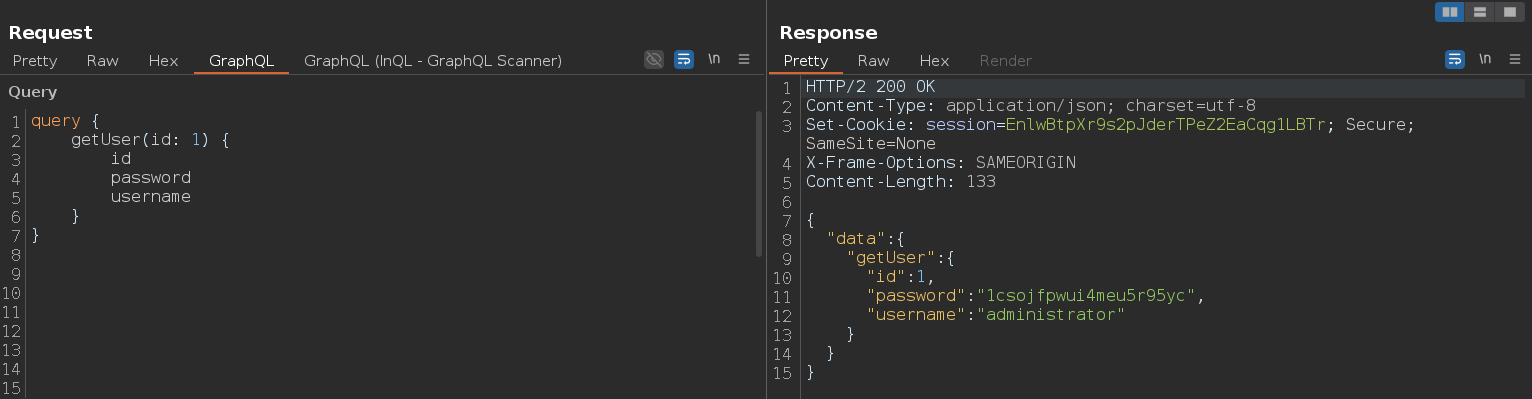Select top-bottom split layout icon
This screenshot has height=399, width=1532.
(x=1479, y=12)
